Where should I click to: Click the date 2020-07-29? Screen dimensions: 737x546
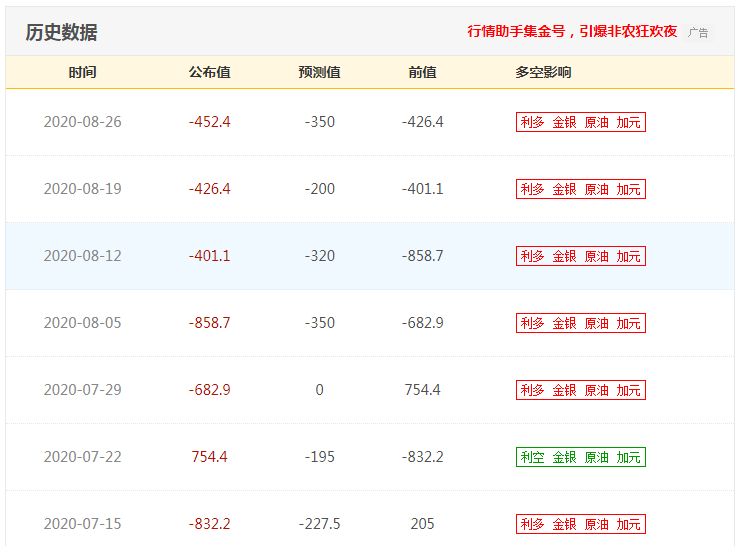tap(82, 390)
